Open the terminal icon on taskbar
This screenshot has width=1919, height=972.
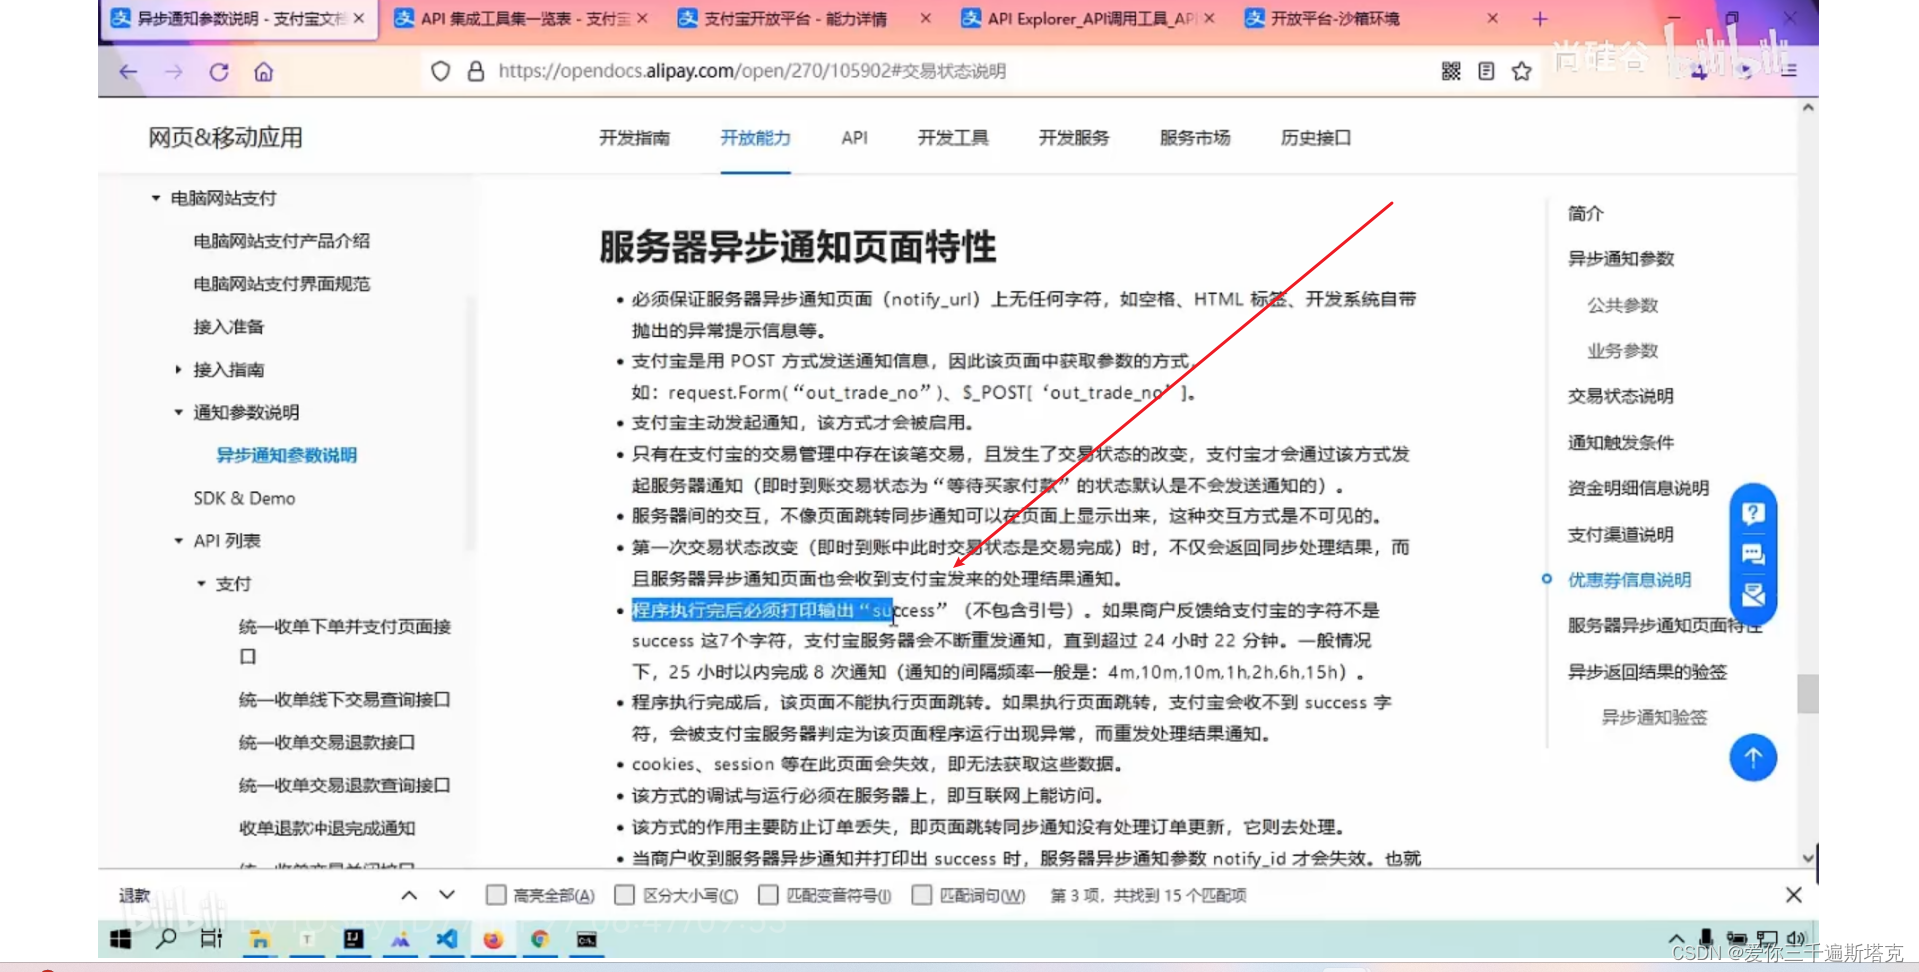point(587,939)
